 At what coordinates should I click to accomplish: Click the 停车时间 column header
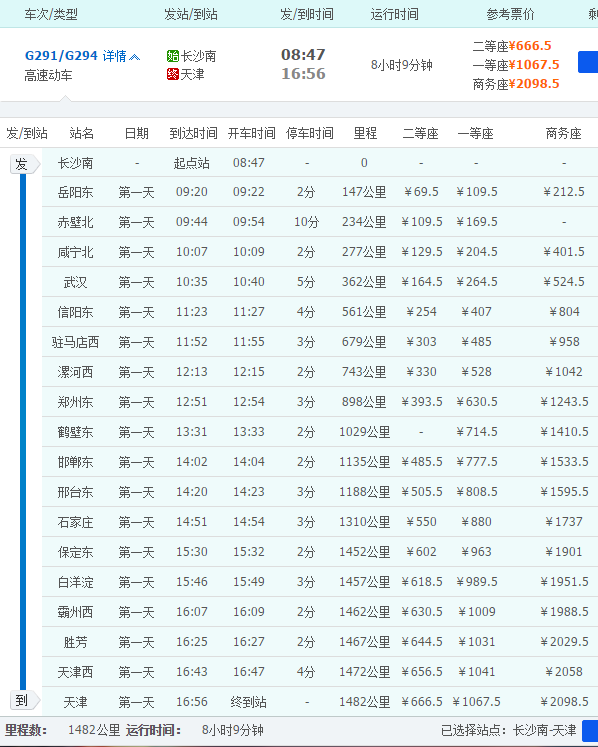tap(310, 133)
